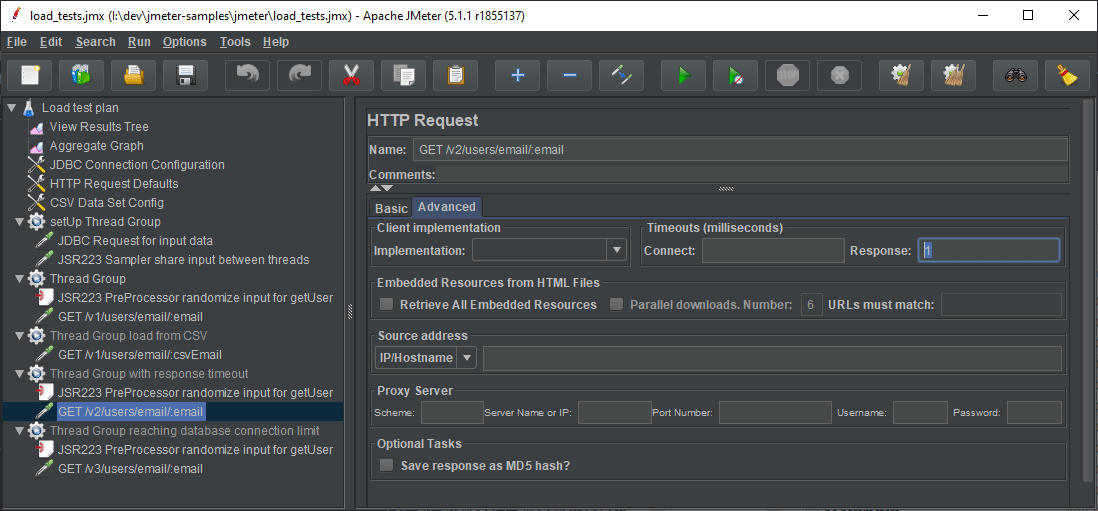Click the Proxy Port Number field

[x=774, y=412]
